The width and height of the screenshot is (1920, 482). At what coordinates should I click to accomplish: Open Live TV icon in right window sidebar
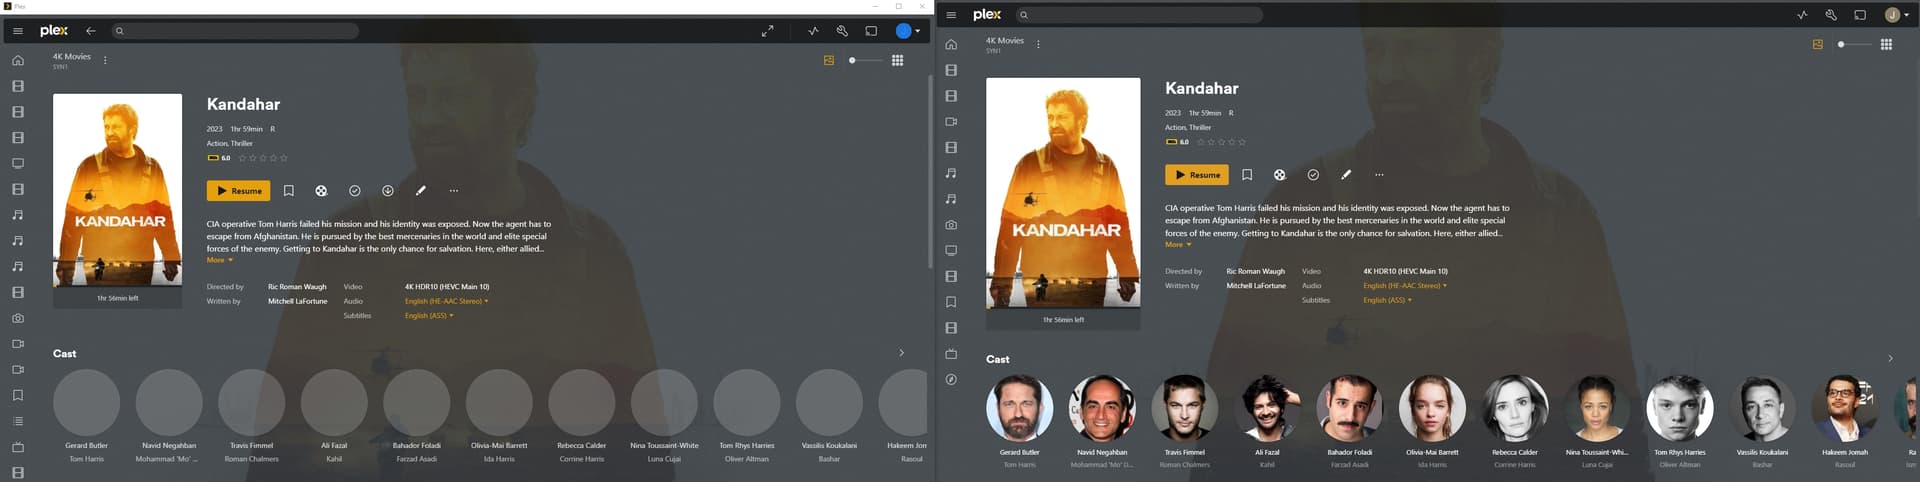tap(951, 353)
